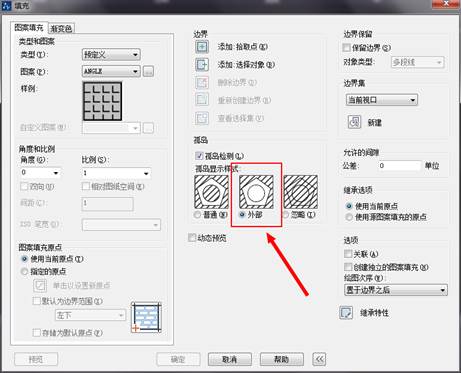Click the 继承特性 icon
The height and width of the screenshot is (373, 461).
click(346, 313)
